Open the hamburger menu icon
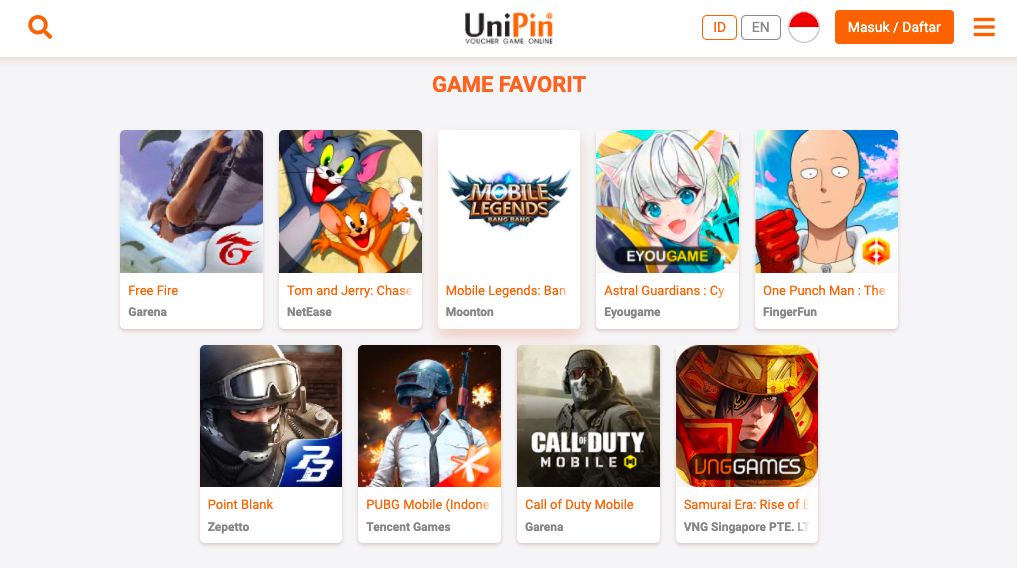Image resolution: width=1017 pixels, height=568 pixels. pos(984,27)
